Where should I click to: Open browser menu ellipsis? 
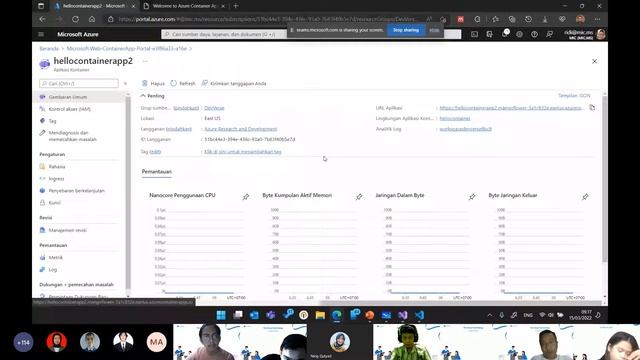click(597, 19)
